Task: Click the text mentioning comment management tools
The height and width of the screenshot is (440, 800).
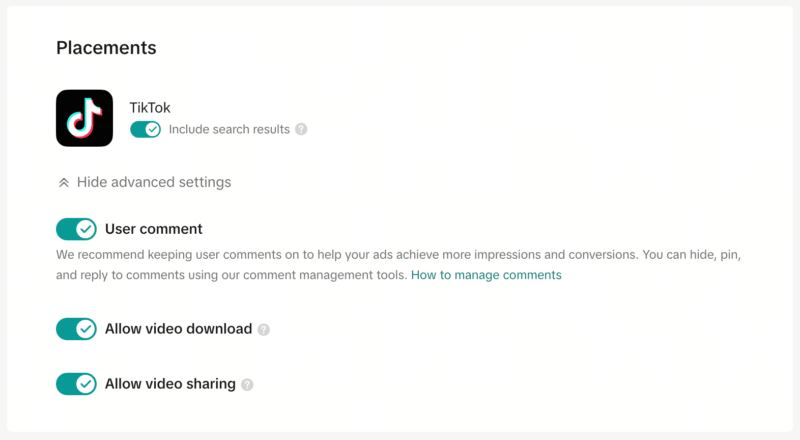Action: tap(232, 275)
